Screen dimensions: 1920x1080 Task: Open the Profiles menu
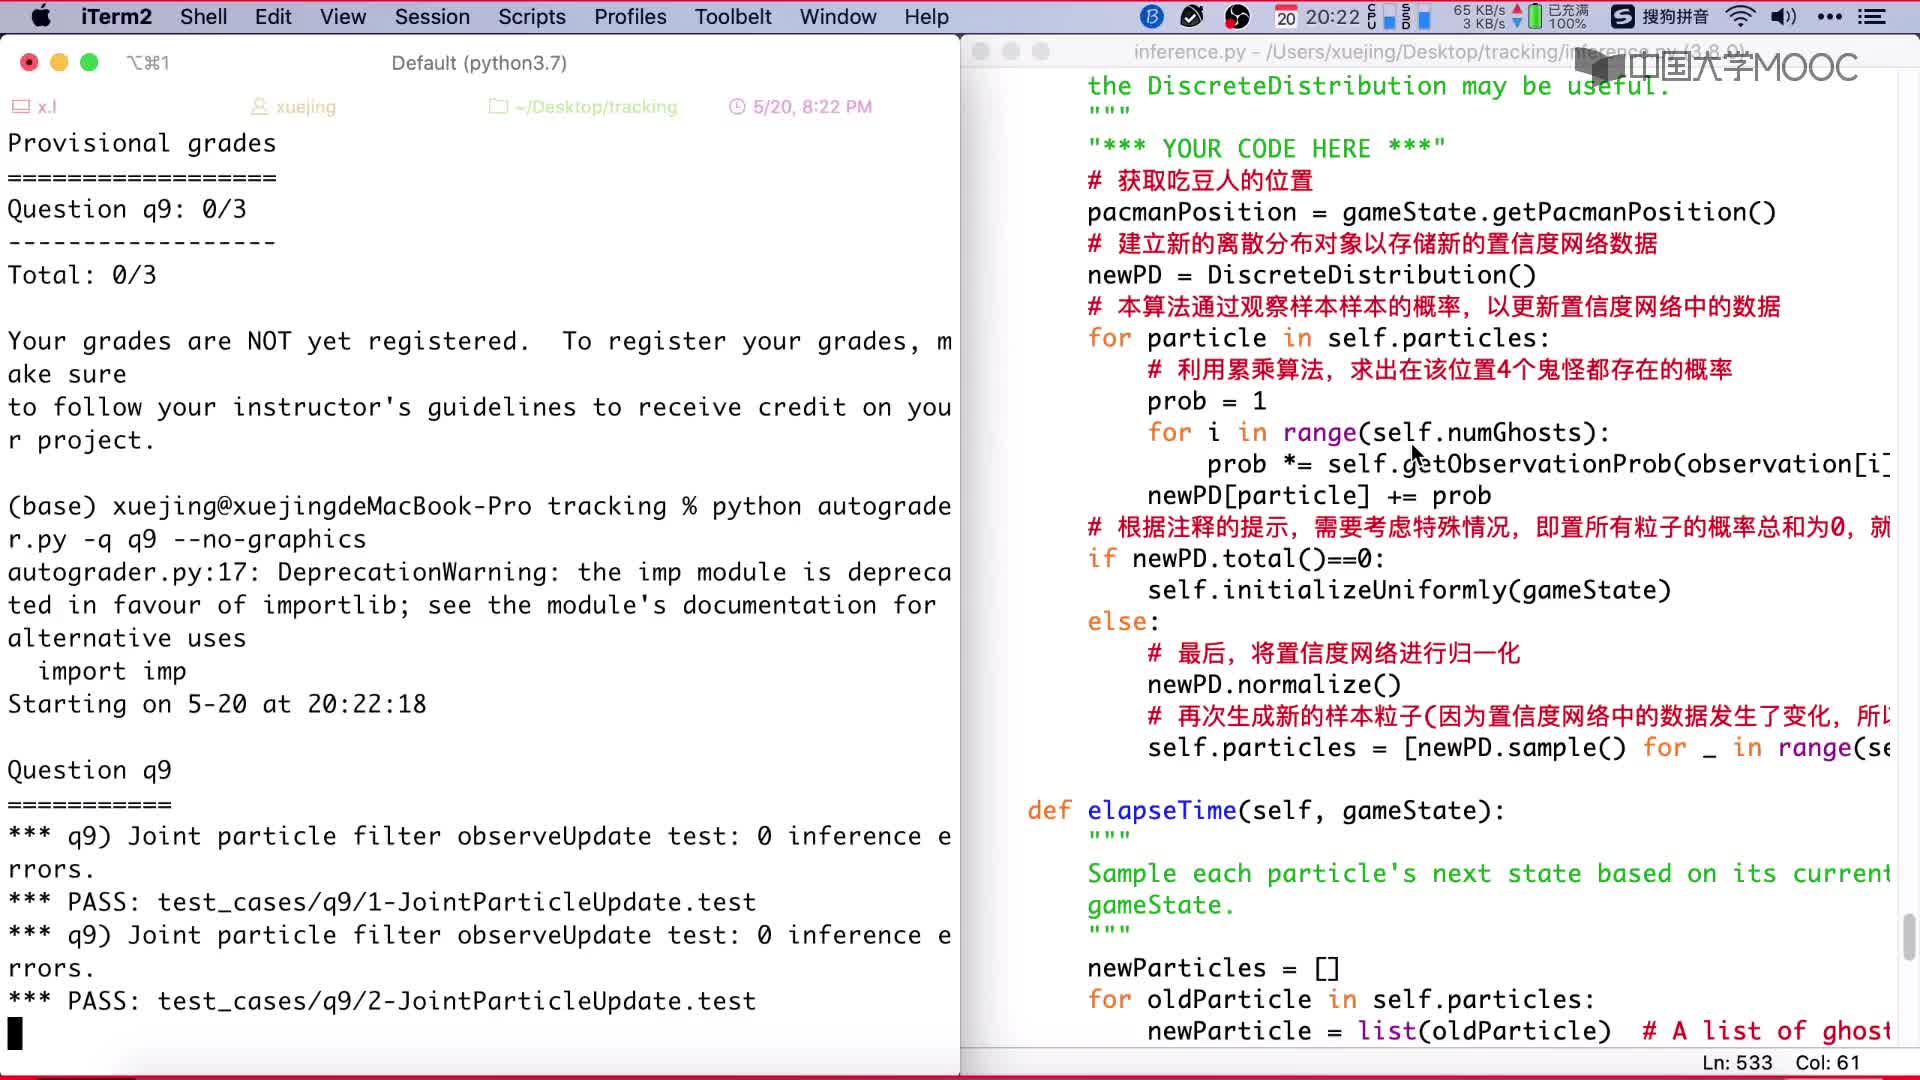point(629,16)
